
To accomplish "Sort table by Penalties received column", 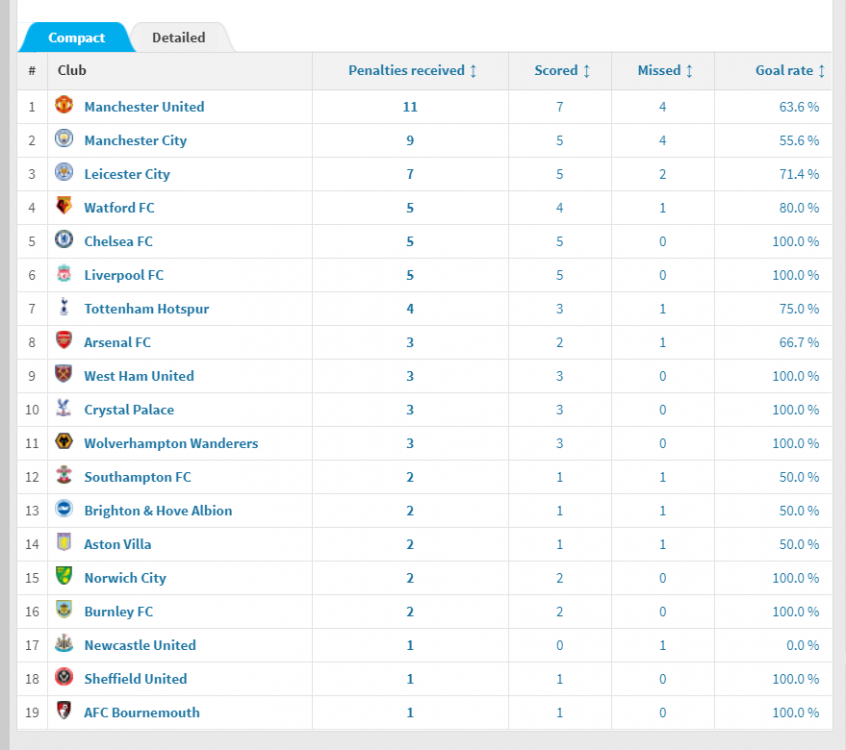I will click(412, 71).
